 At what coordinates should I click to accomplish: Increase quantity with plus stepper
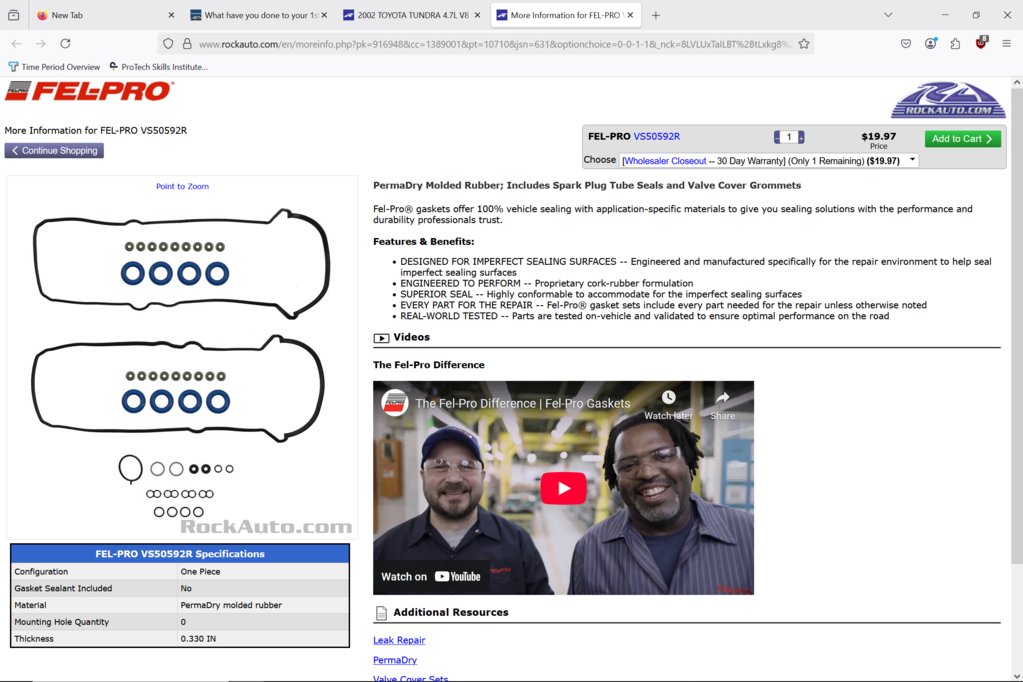[x=801, y=137]
